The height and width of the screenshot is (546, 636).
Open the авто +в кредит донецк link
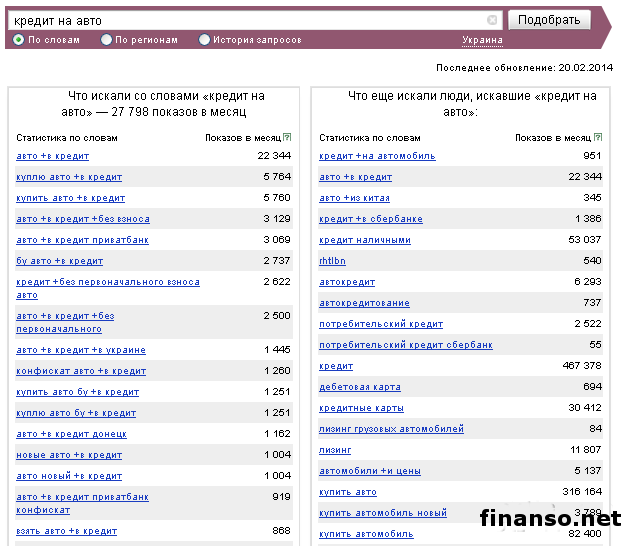point(71,434)
